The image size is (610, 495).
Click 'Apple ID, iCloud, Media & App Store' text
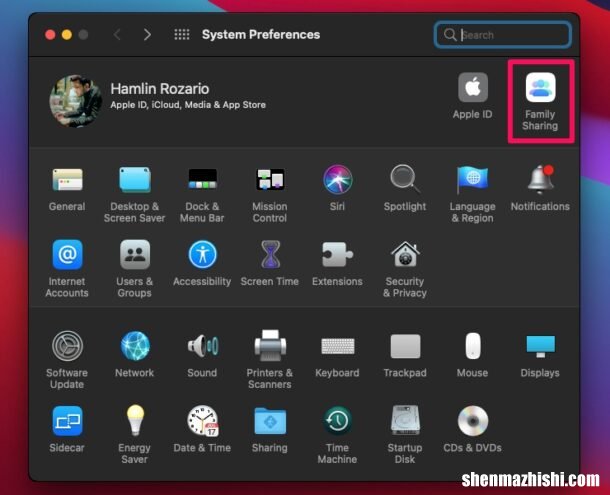point(188,105)
